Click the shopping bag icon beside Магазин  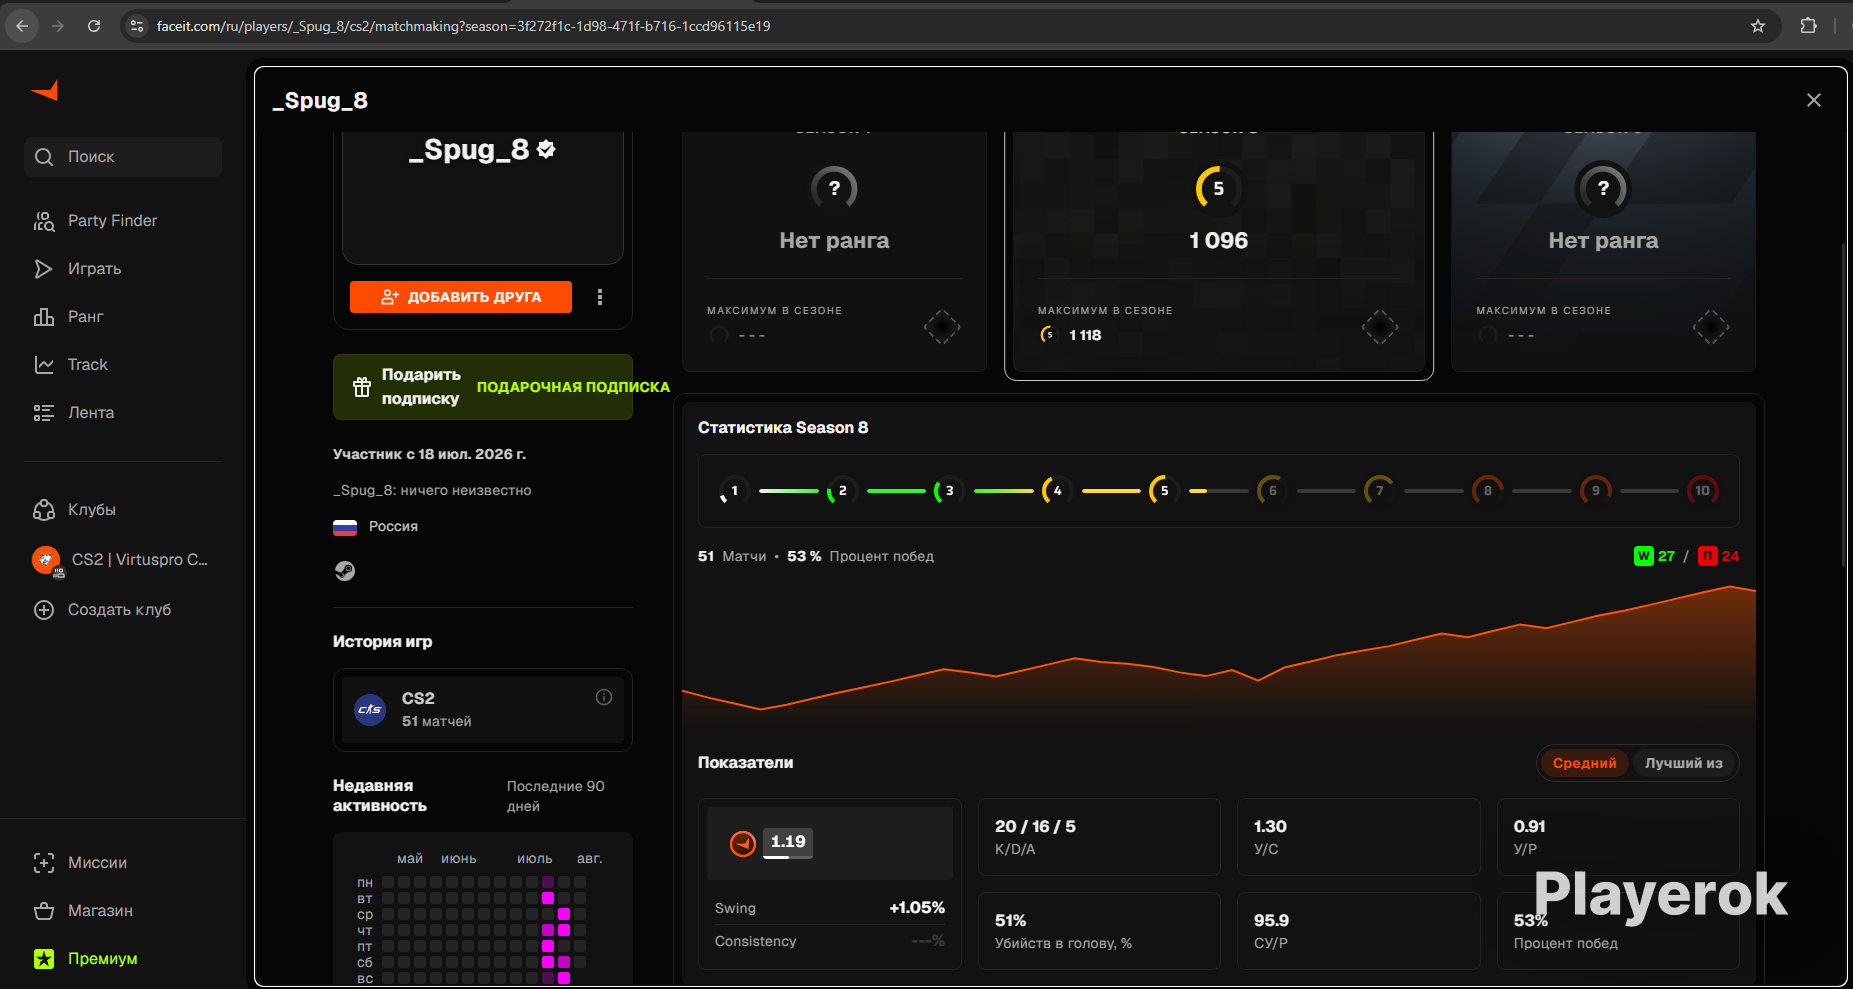44,911
